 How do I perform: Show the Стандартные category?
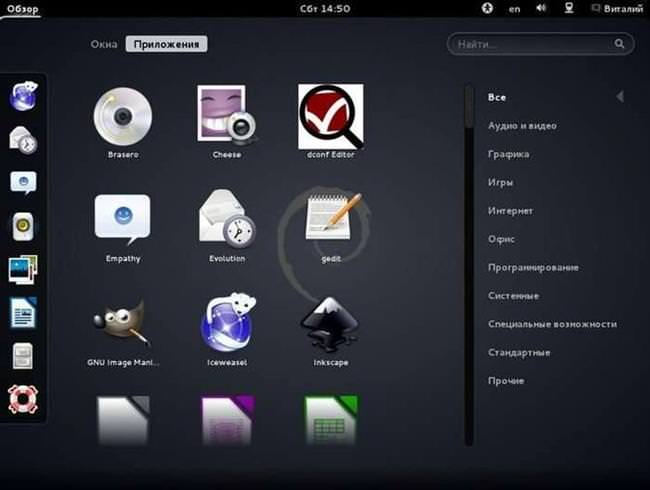coord(519,352)
